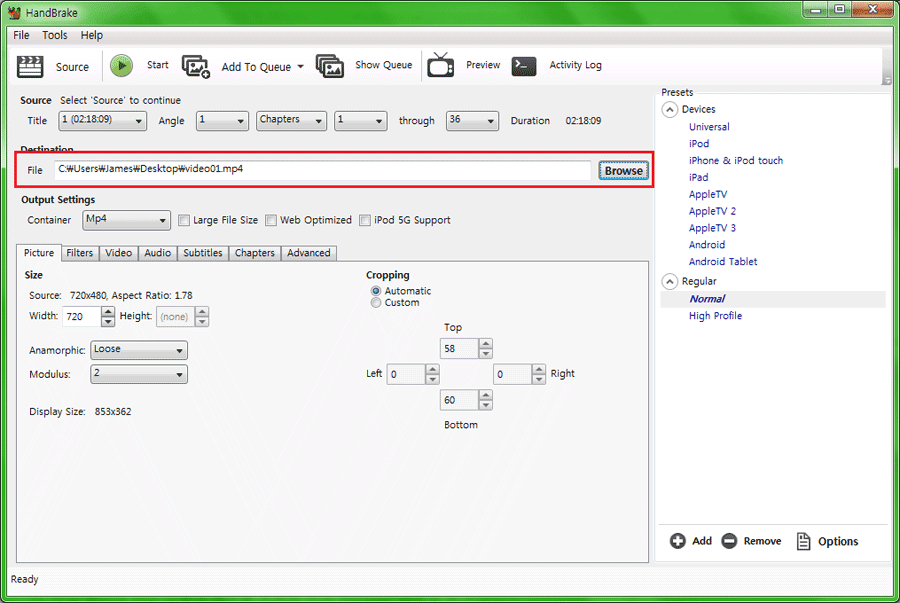Switch to the Audio tab
Image resolution: width=900 pixels, height=603 pixels.
[157, 253]
